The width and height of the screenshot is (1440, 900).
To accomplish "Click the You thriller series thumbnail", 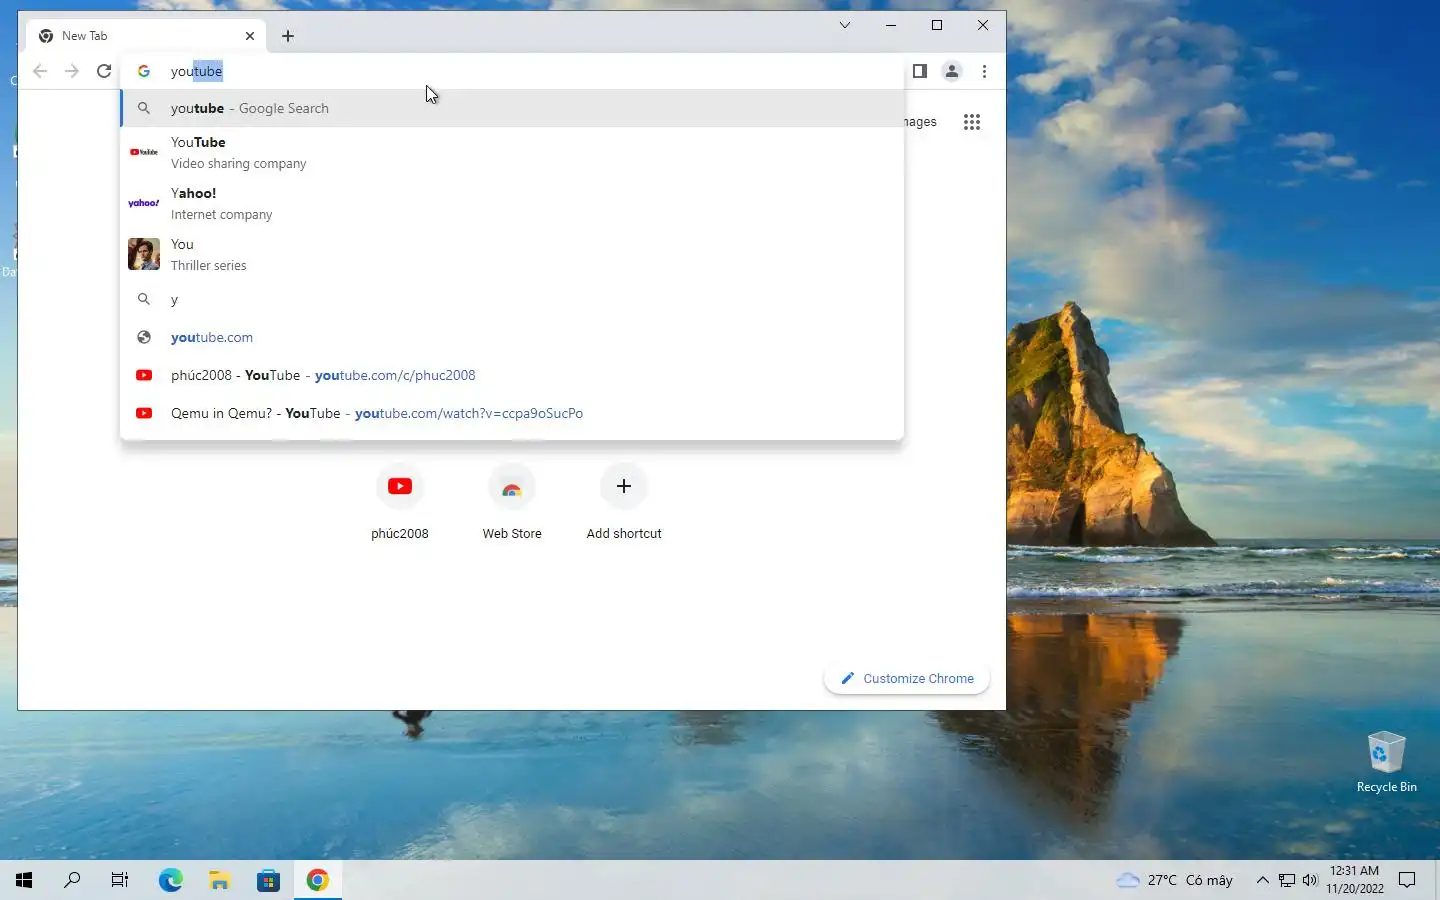I will (x=144, y=254).
